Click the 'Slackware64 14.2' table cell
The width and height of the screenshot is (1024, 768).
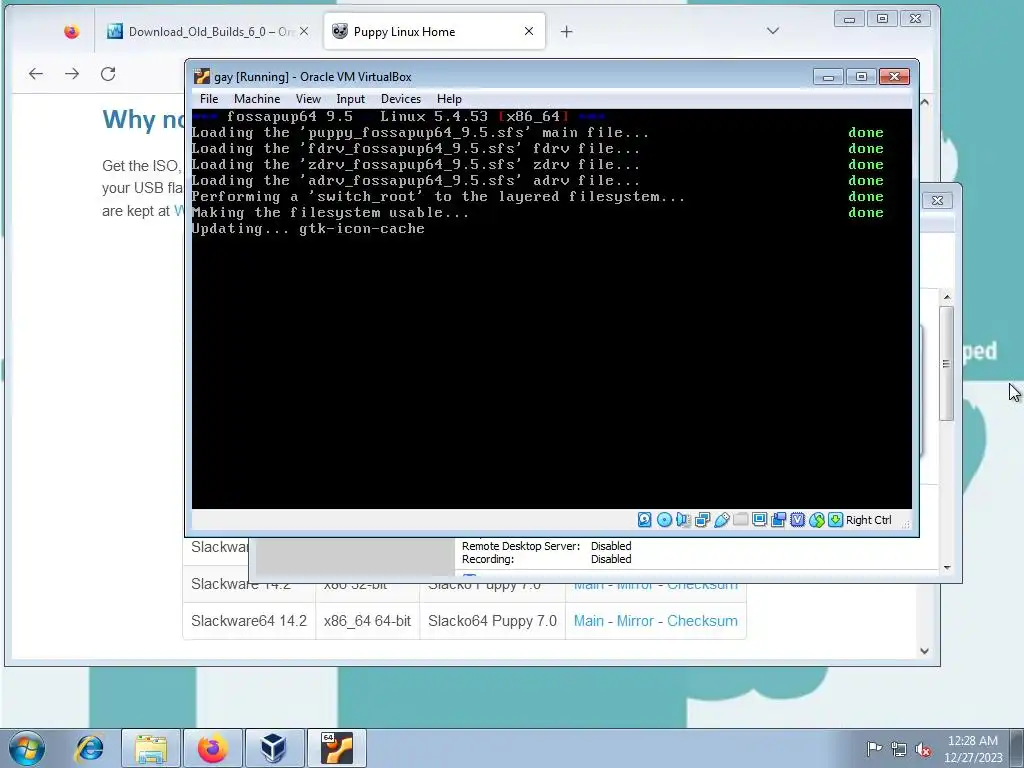click(249, 620)
